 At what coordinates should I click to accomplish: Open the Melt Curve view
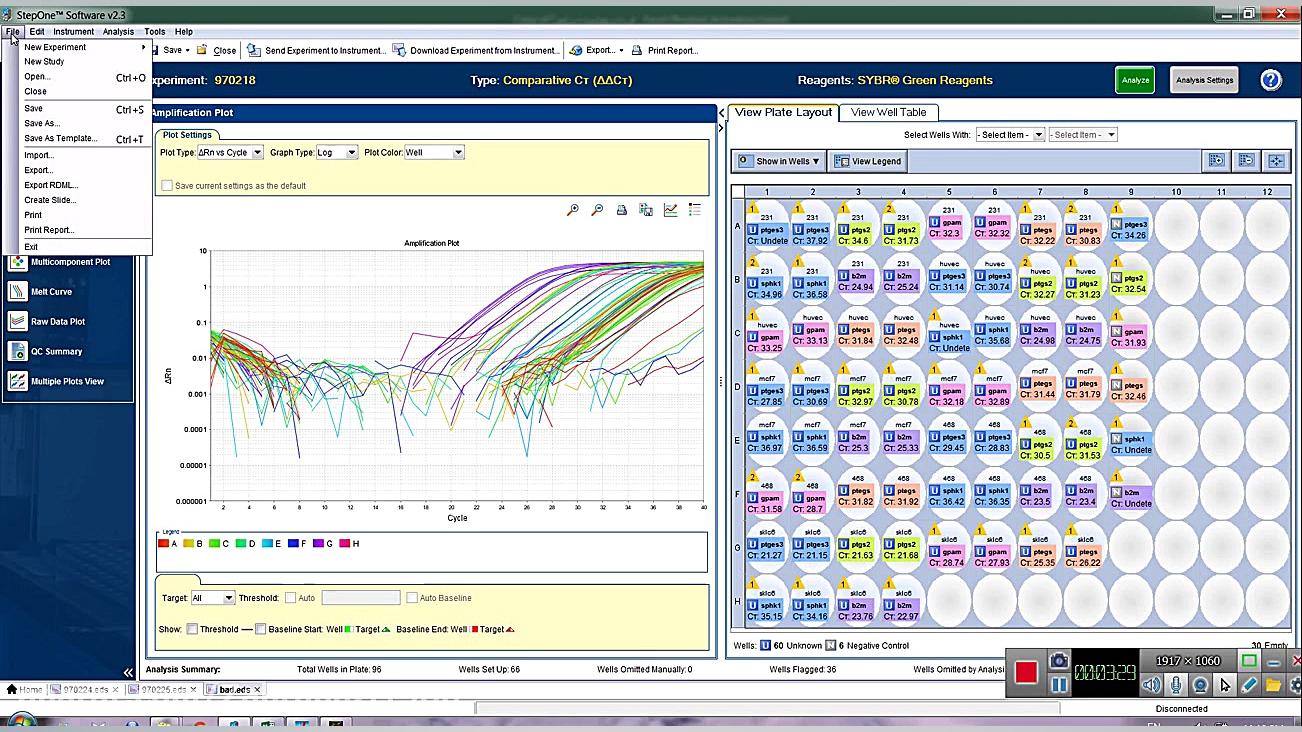coord(41,292)
